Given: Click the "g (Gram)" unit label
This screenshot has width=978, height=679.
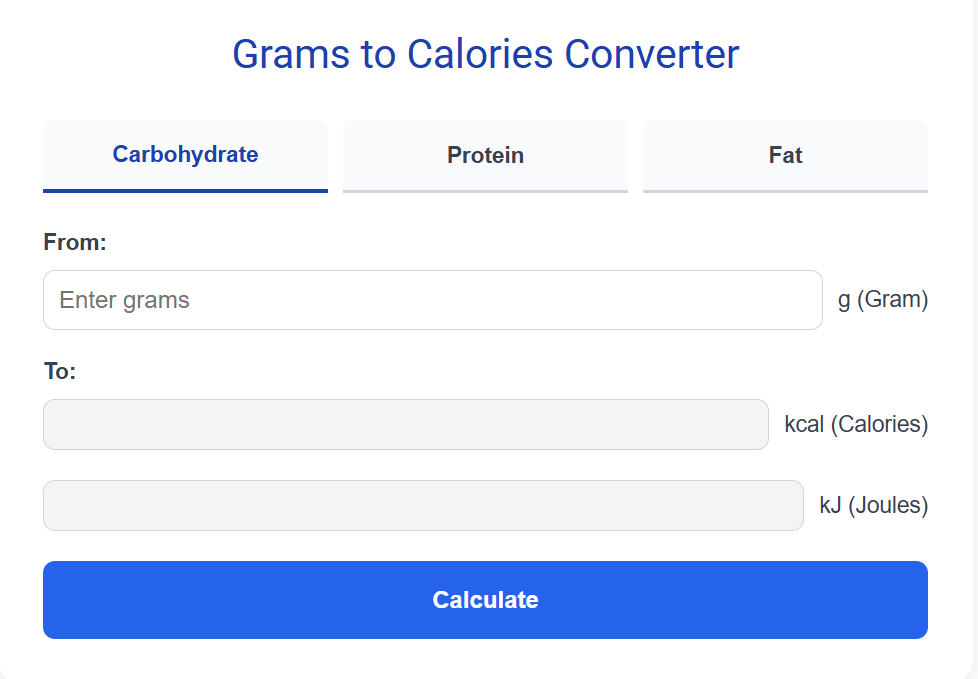Looking at the screenshot, I should 883,300.
